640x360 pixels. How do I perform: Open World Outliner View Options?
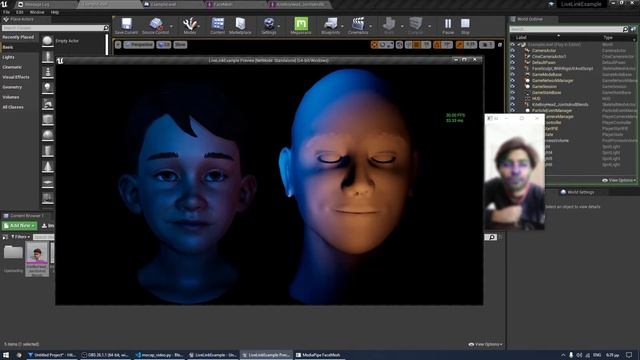pyautogui.click(x=619, y=180)
